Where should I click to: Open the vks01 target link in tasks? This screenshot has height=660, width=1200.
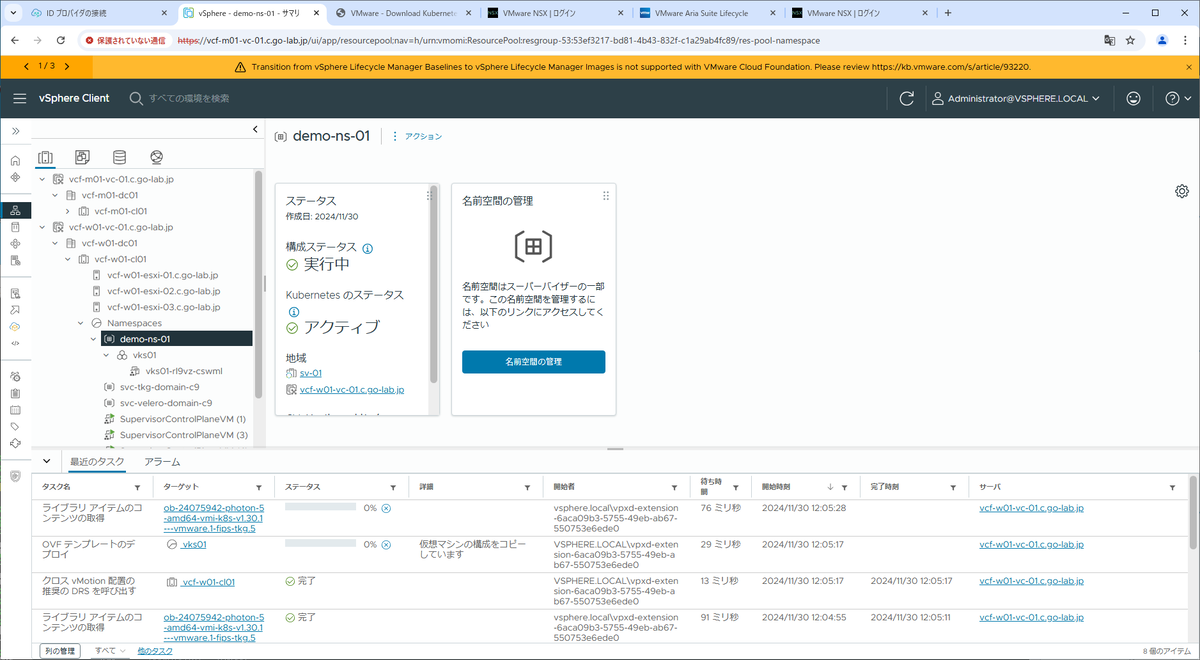pos(194,545)
